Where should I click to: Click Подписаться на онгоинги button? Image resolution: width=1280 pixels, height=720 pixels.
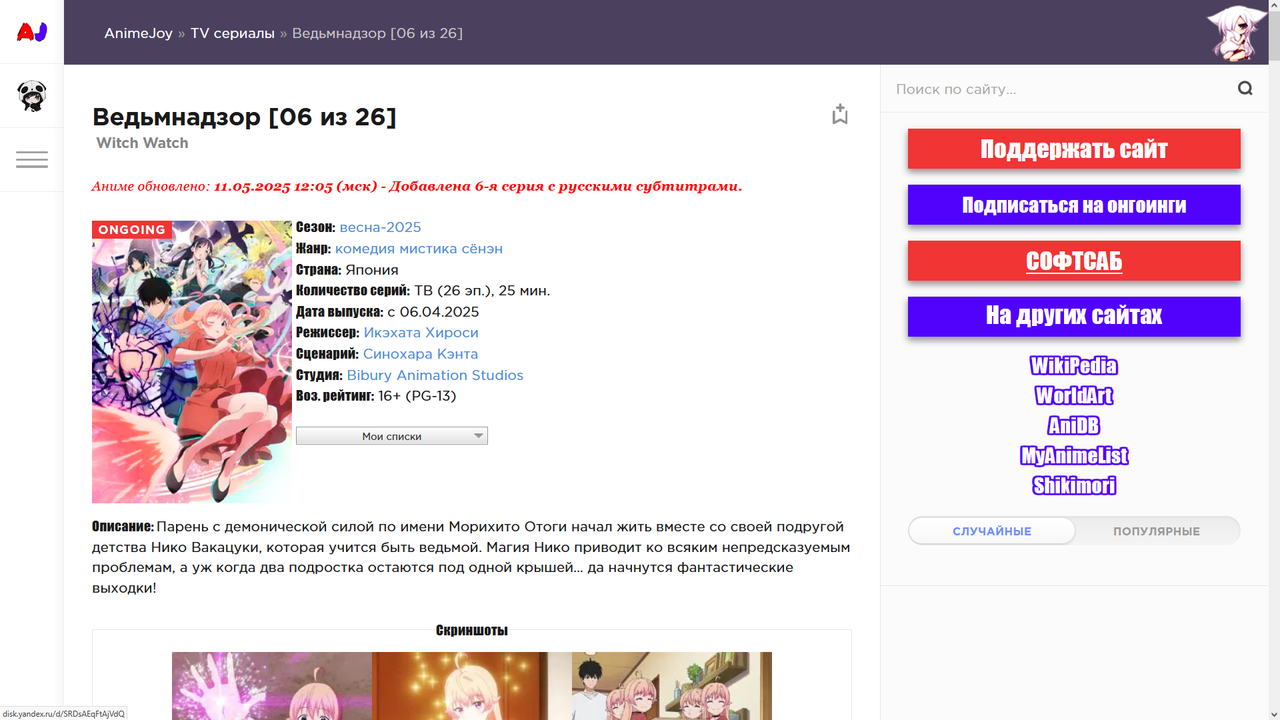coord(1074,205)
